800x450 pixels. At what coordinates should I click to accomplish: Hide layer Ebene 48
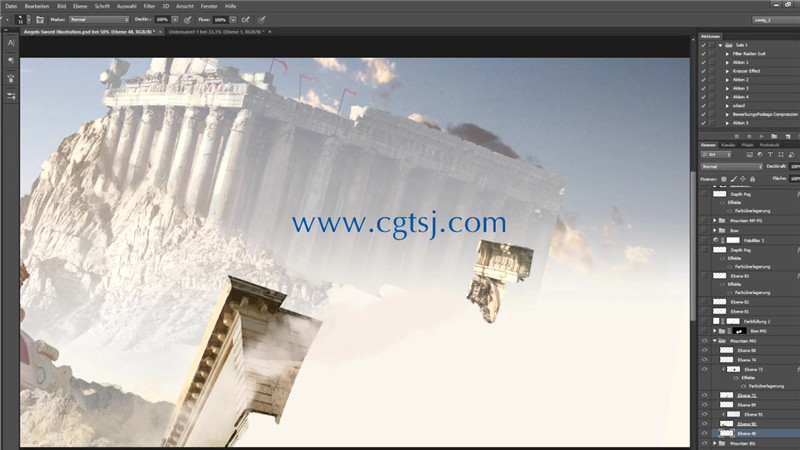(705, 433)
